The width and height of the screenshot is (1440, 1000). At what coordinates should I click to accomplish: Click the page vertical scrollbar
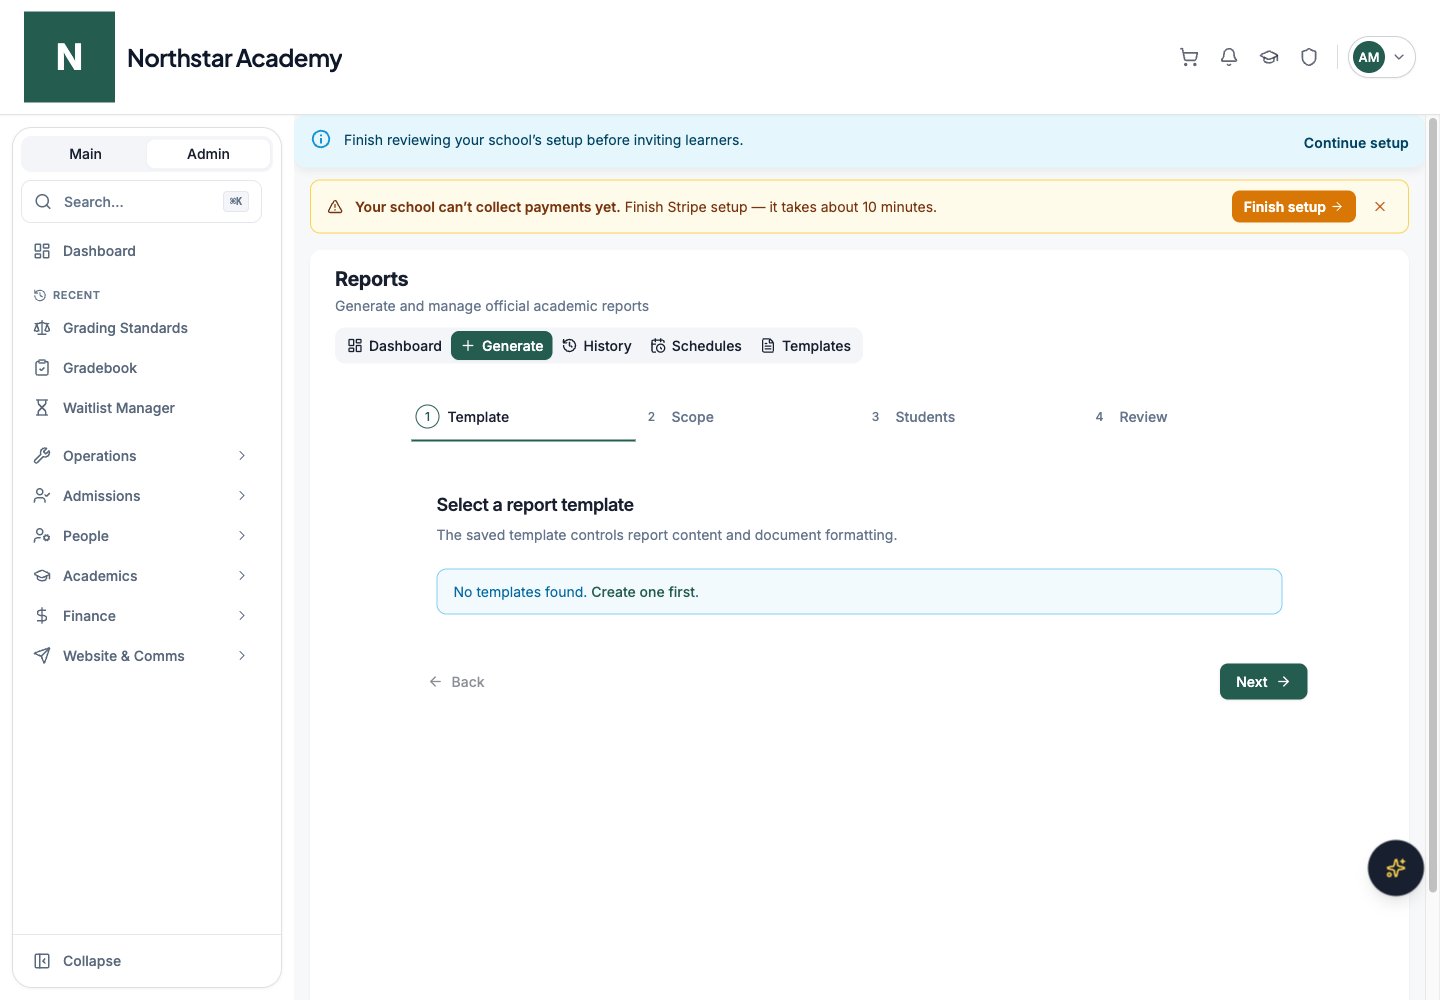point(1432,505)
